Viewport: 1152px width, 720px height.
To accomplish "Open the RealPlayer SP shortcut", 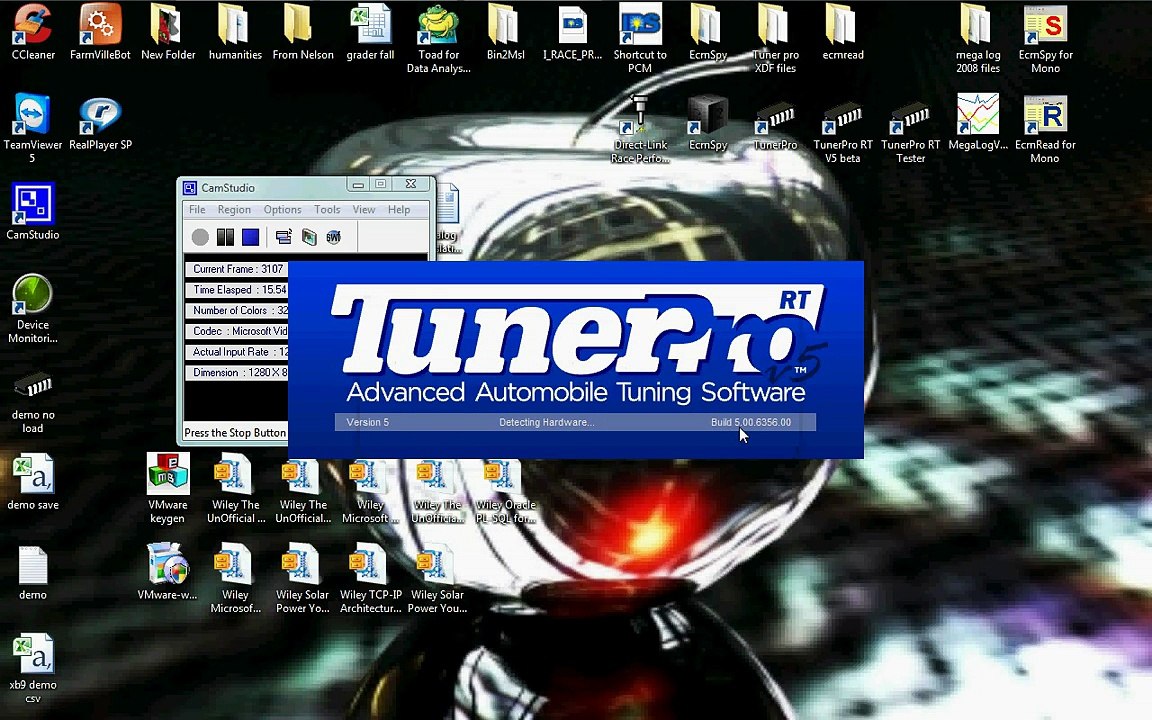I will pyautogui.click(x=100, y=122).
